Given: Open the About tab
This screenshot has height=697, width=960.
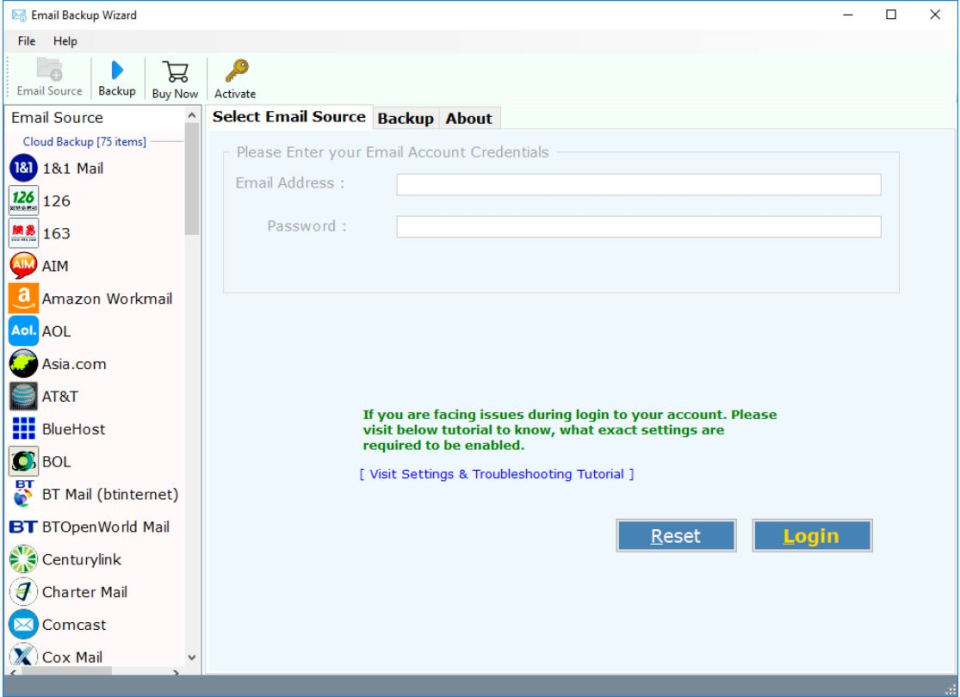Looking at the screenshot, I should click(x=469, y=117).
